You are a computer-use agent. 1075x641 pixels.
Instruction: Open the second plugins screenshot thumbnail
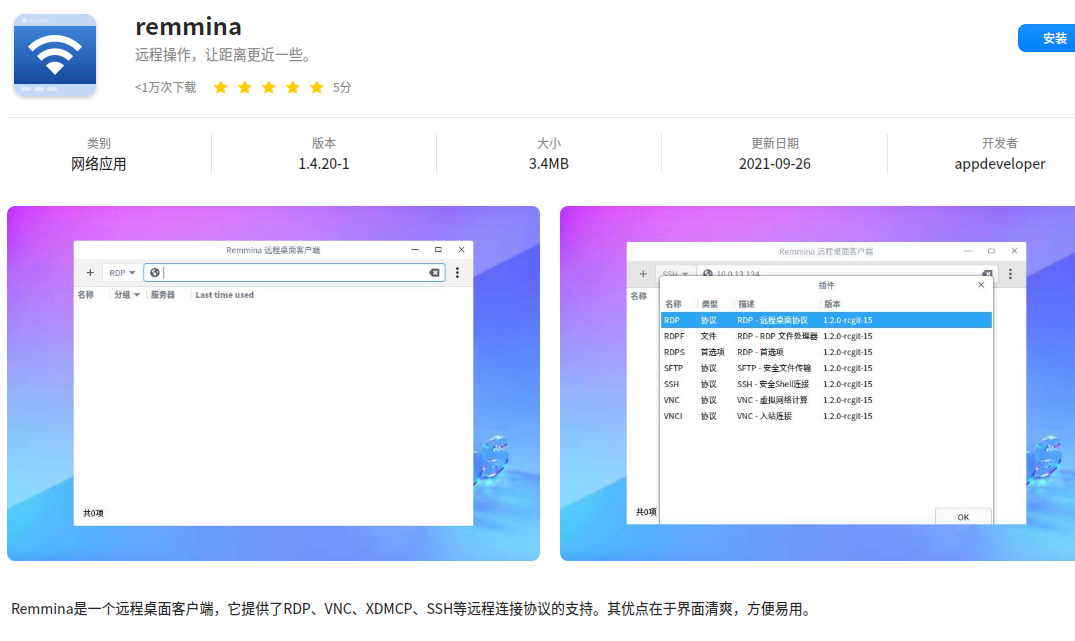[817, 383]
